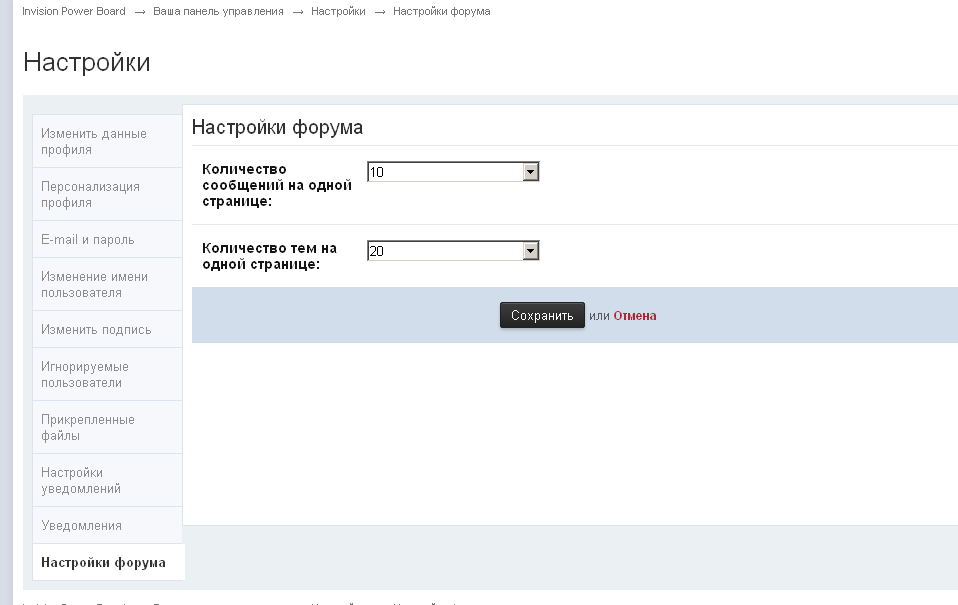Open E-mail и пароль settings tab
958x605 pixels.
coord(88,240)
